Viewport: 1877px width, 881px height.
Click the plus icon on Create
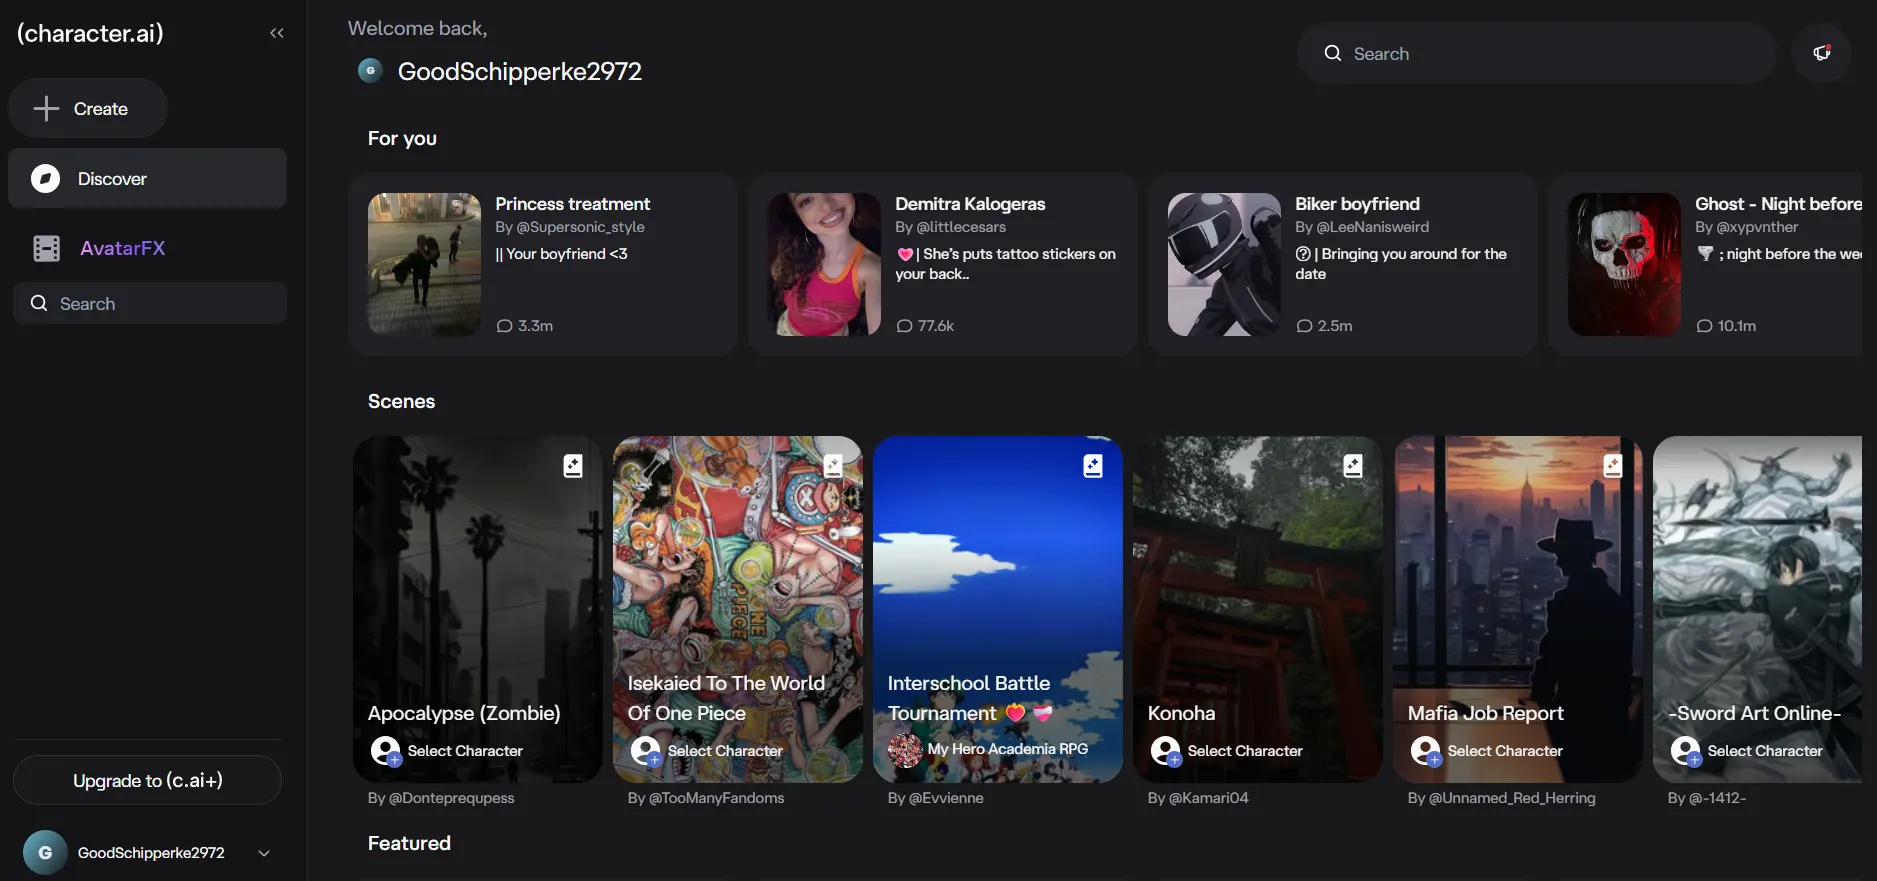[46, 108]
